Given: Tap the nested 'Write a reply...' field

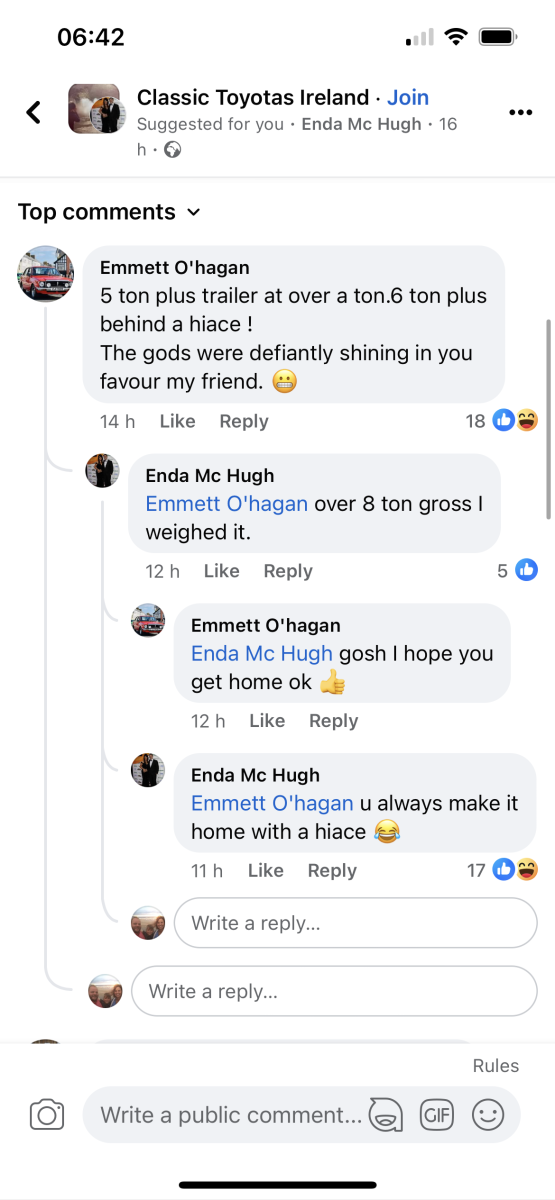Looking at the screenshot, I should [x=355, y=923].
